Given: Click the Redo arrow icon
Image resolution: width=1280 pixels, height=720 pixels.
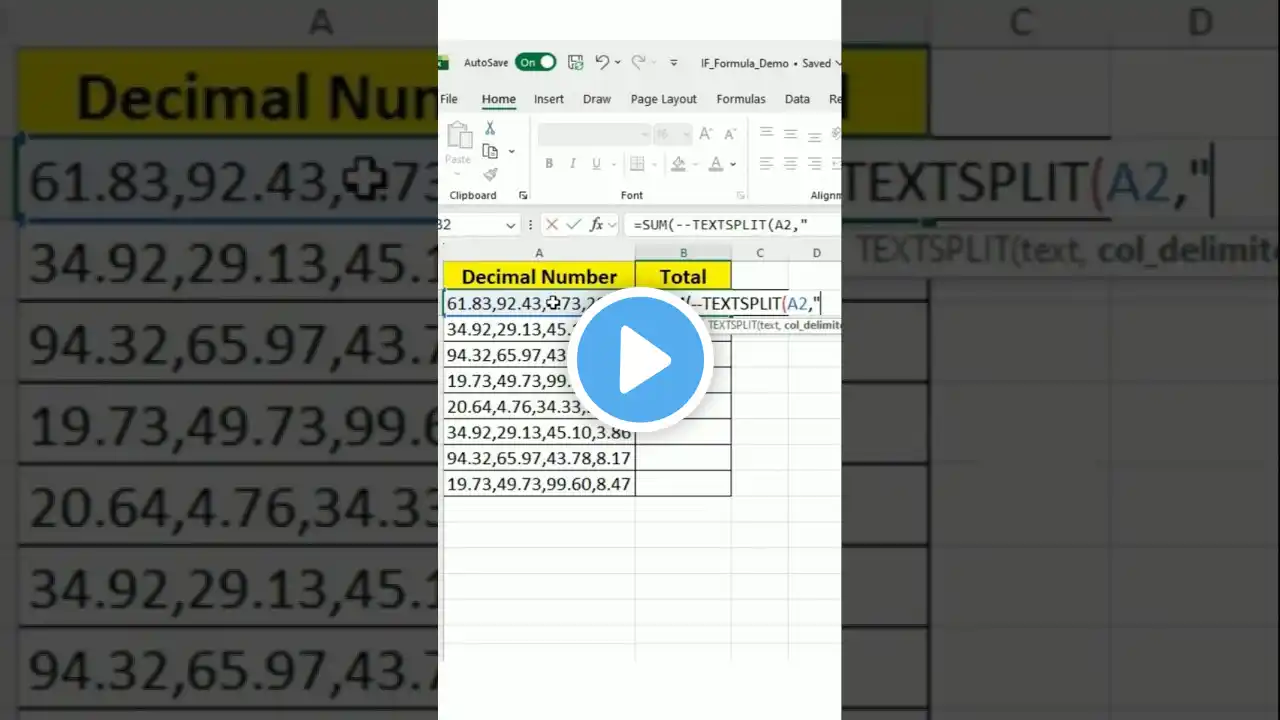Looking at the screenshot, I should (x=638, y=63).
